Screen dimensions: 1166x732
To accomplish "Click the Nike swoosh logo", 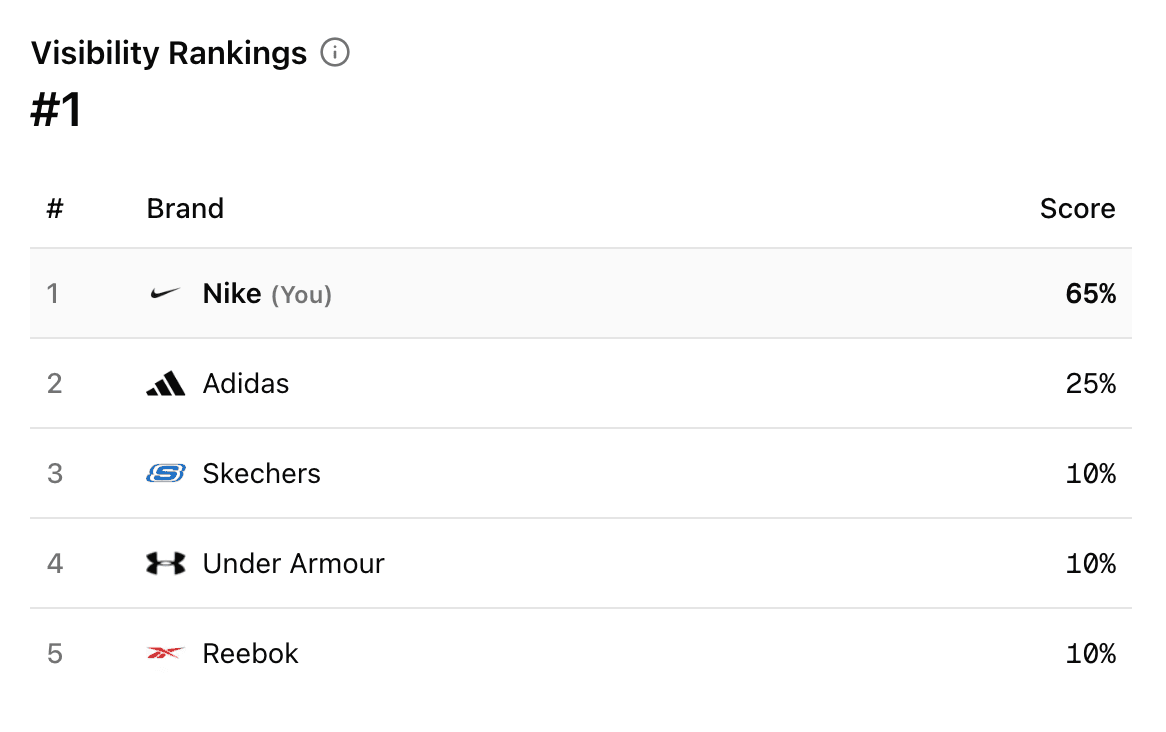I will click(165, 294).
